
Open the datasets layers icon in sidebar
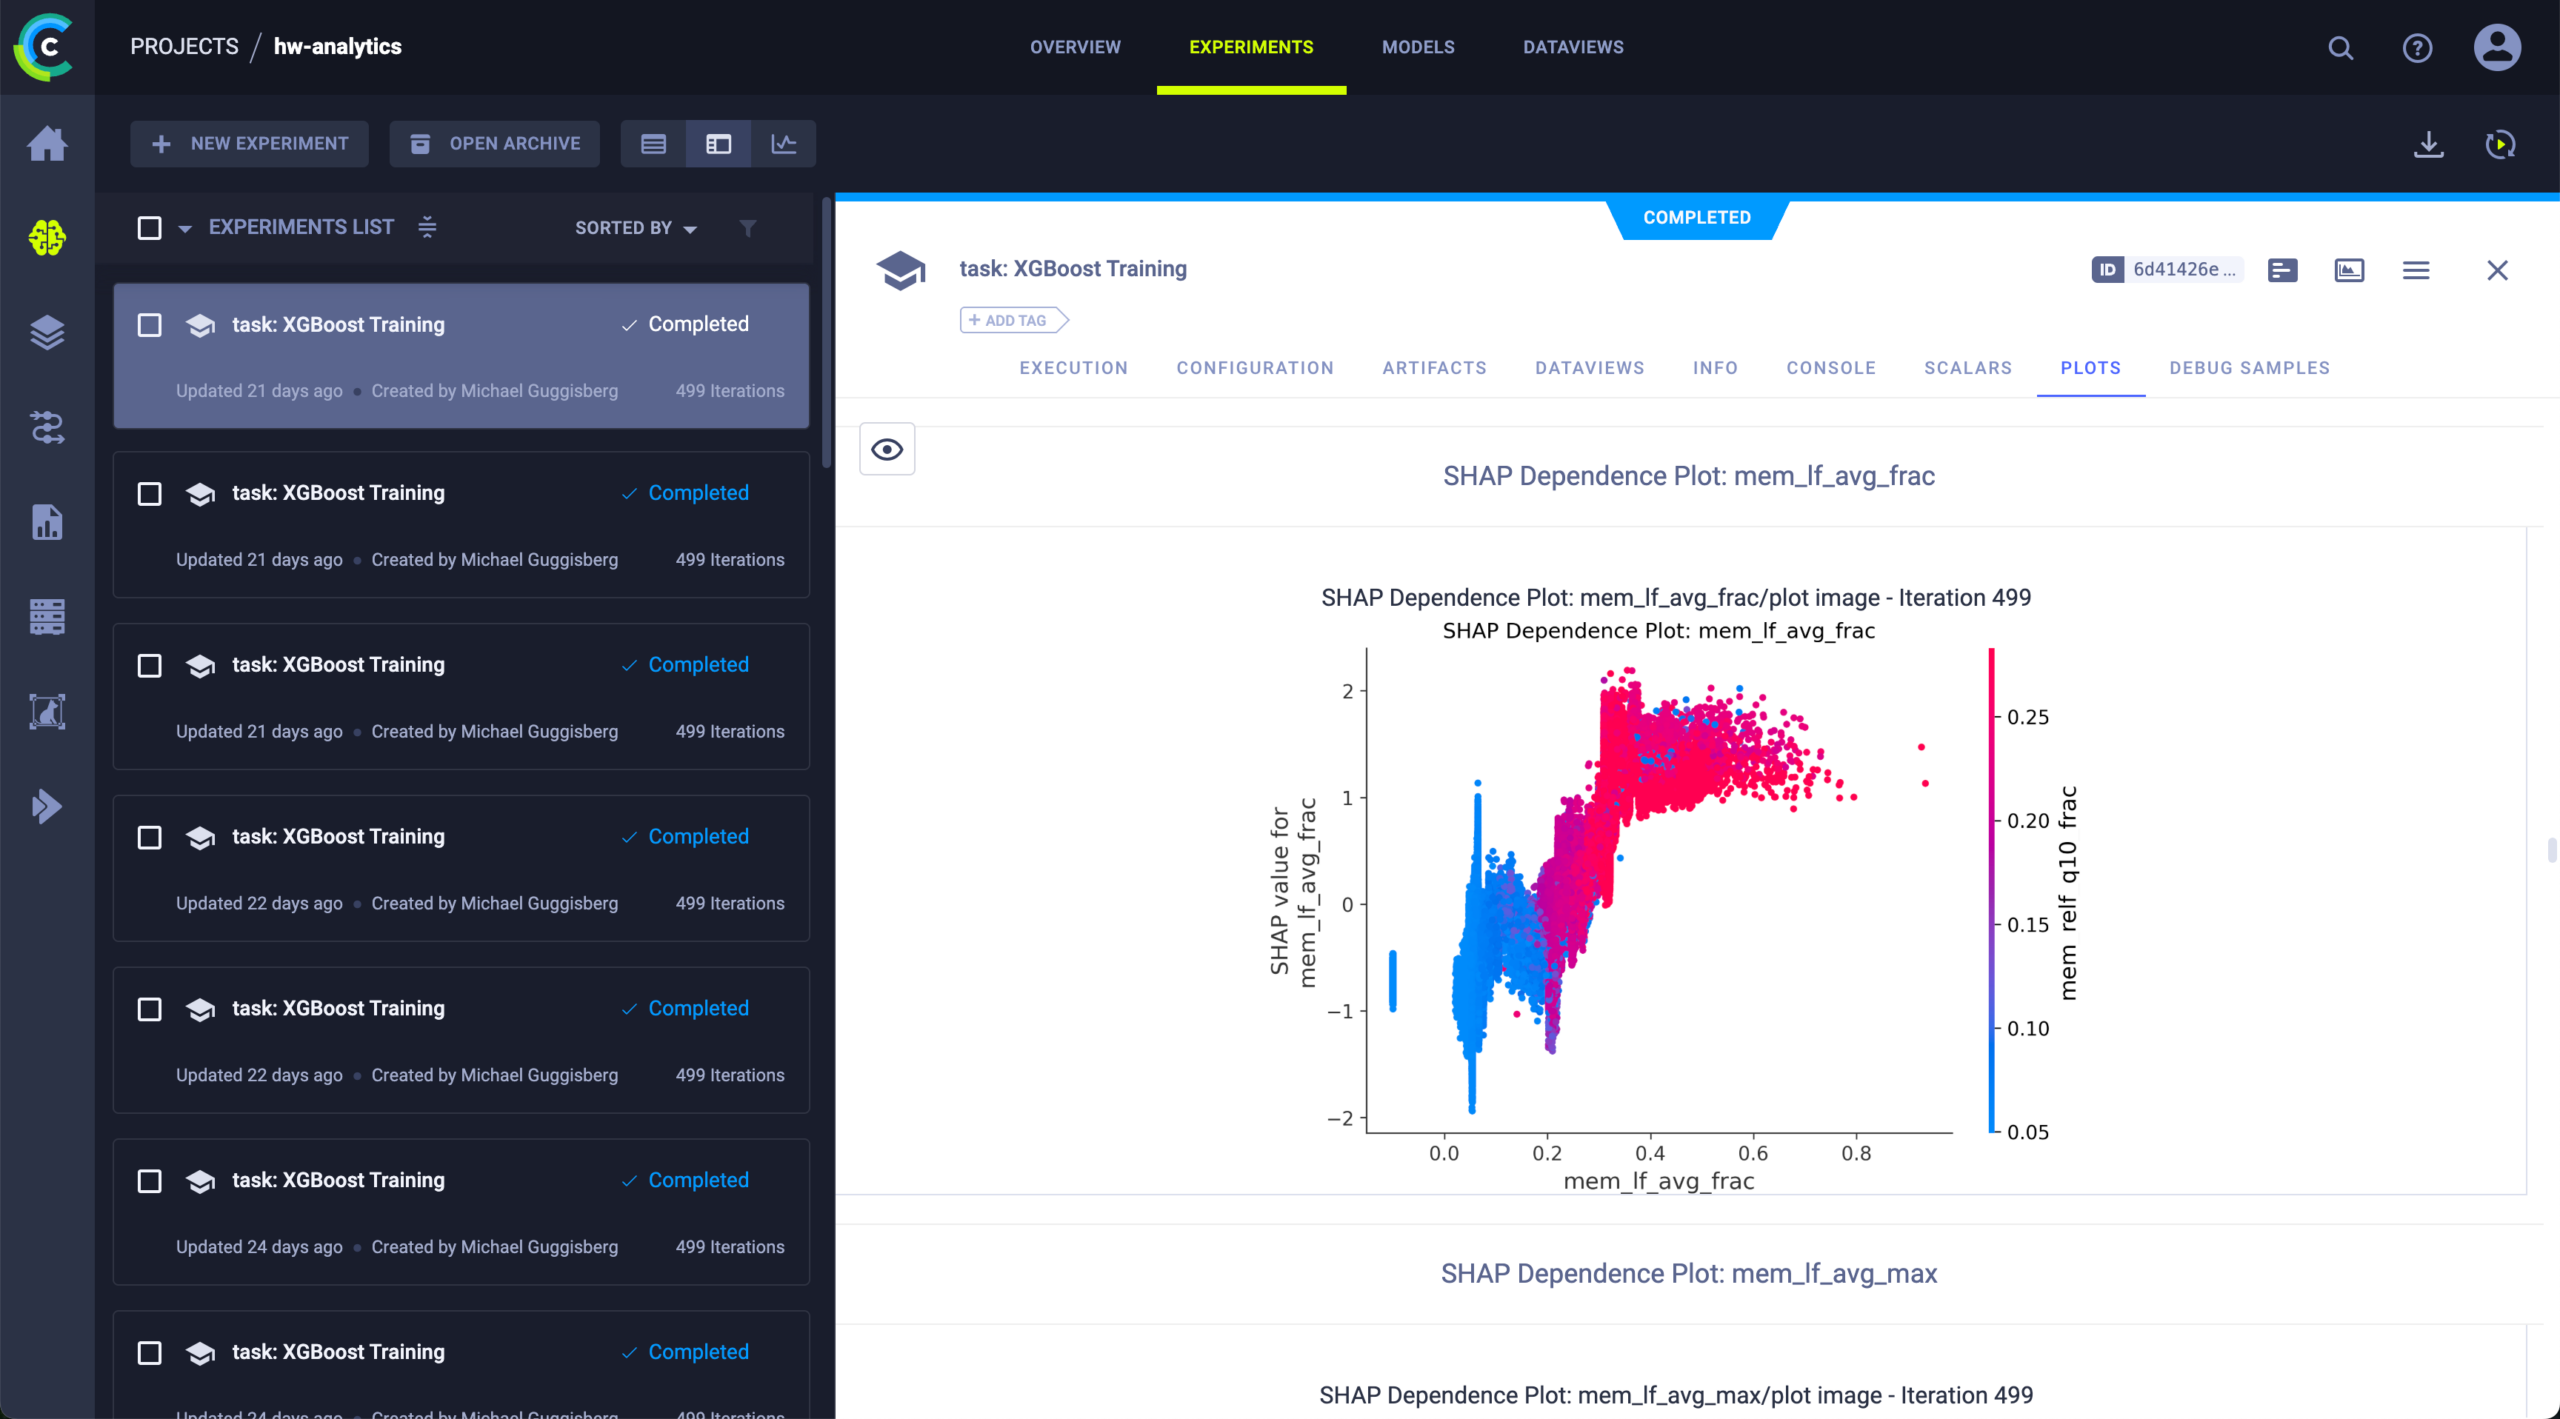pos(47,332)
